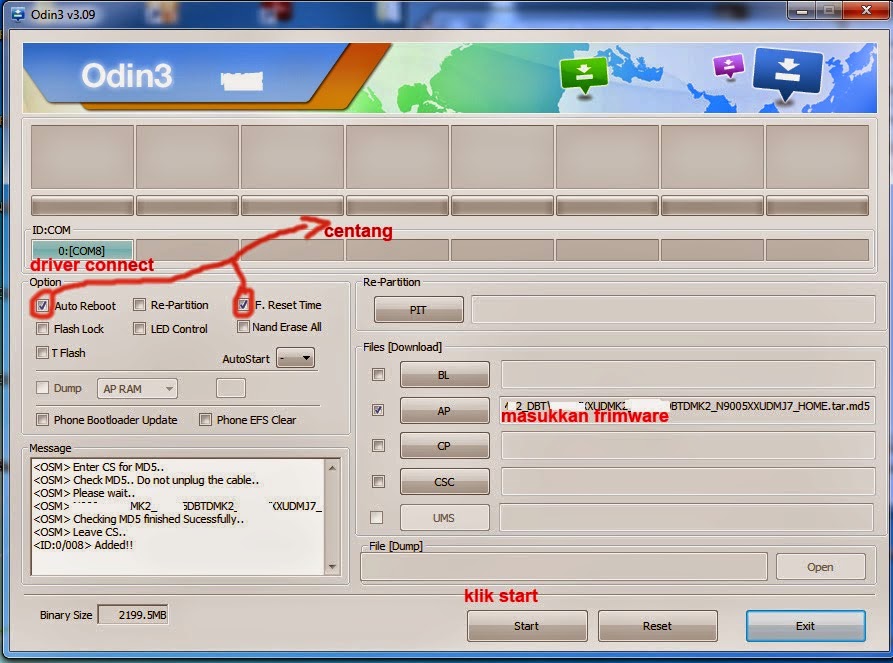The width and height of the screenshot is (893, 663).
Task: Click the message log scroll-up arrow
Action: click(x=332, y=467)
